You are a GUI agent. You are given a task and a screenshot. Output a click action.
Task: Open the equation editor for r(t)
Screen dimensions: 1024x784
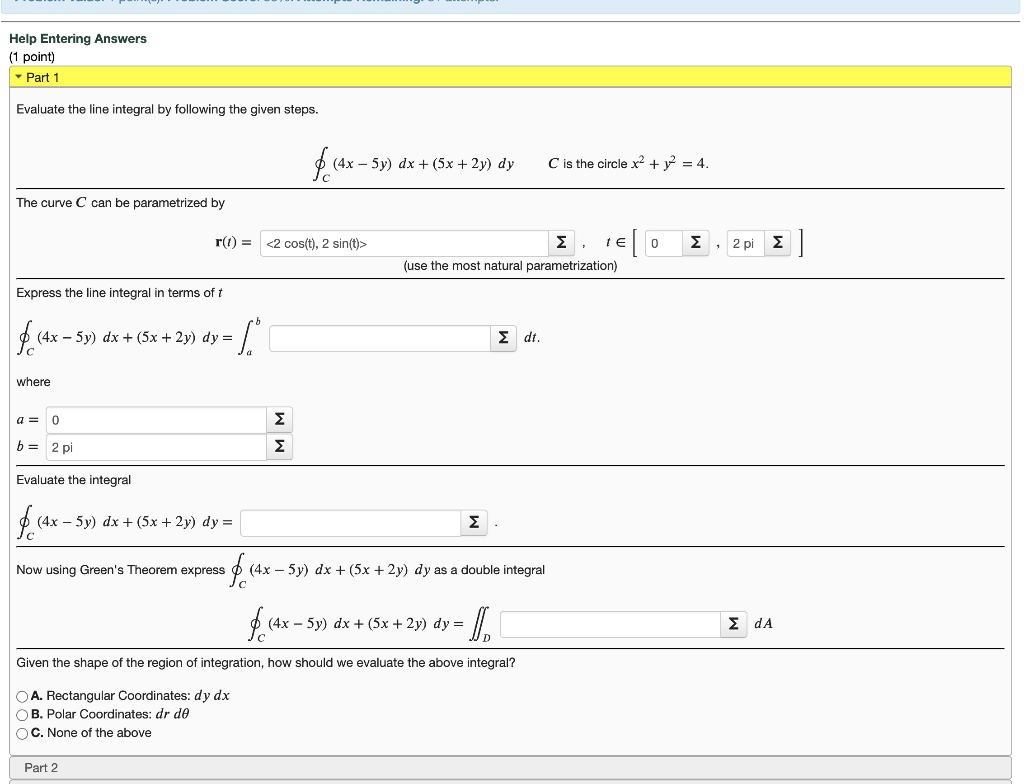click(561, 242)
